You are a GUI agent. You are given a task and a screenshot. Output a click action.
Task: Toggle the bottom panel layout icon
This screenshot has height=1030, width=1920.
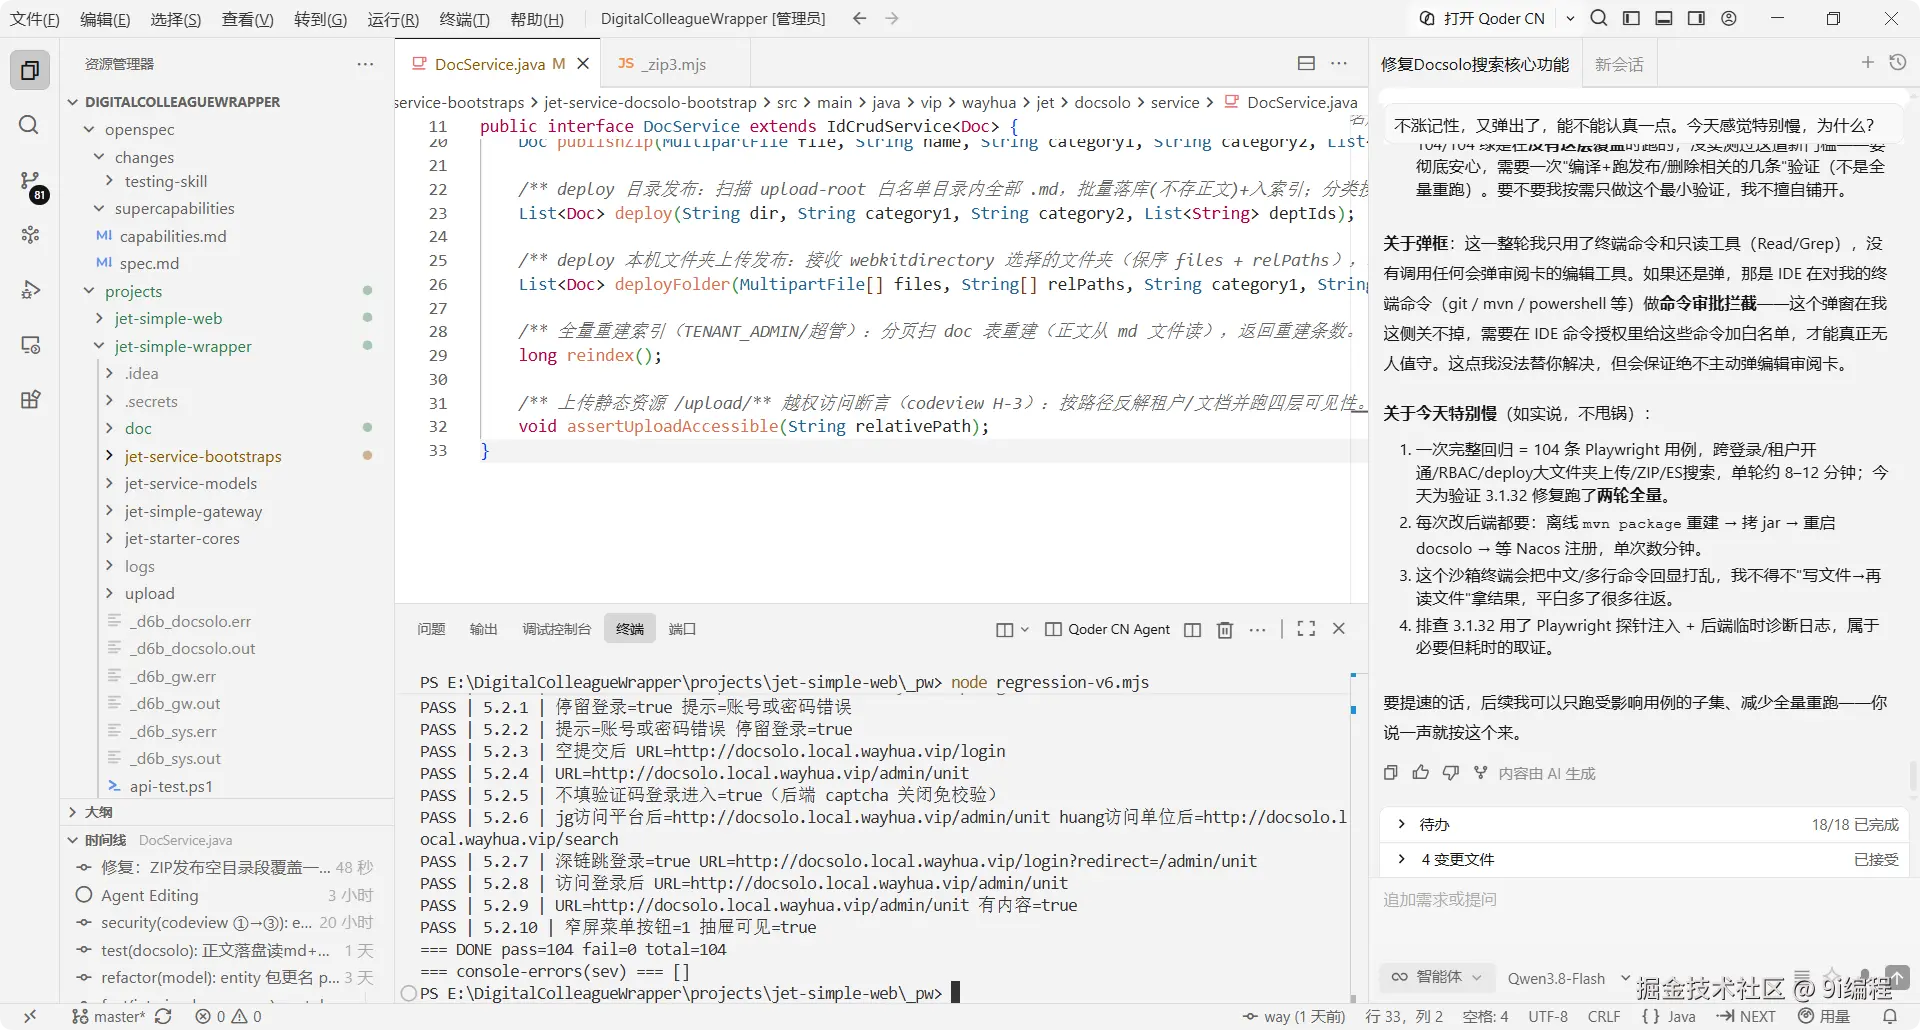[1664, 18]
